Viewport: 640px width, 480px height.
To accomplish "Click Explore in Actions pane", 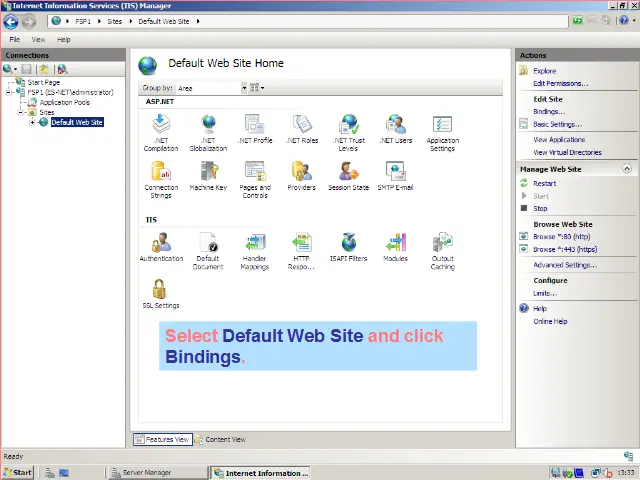I will [x=544, y=71].
